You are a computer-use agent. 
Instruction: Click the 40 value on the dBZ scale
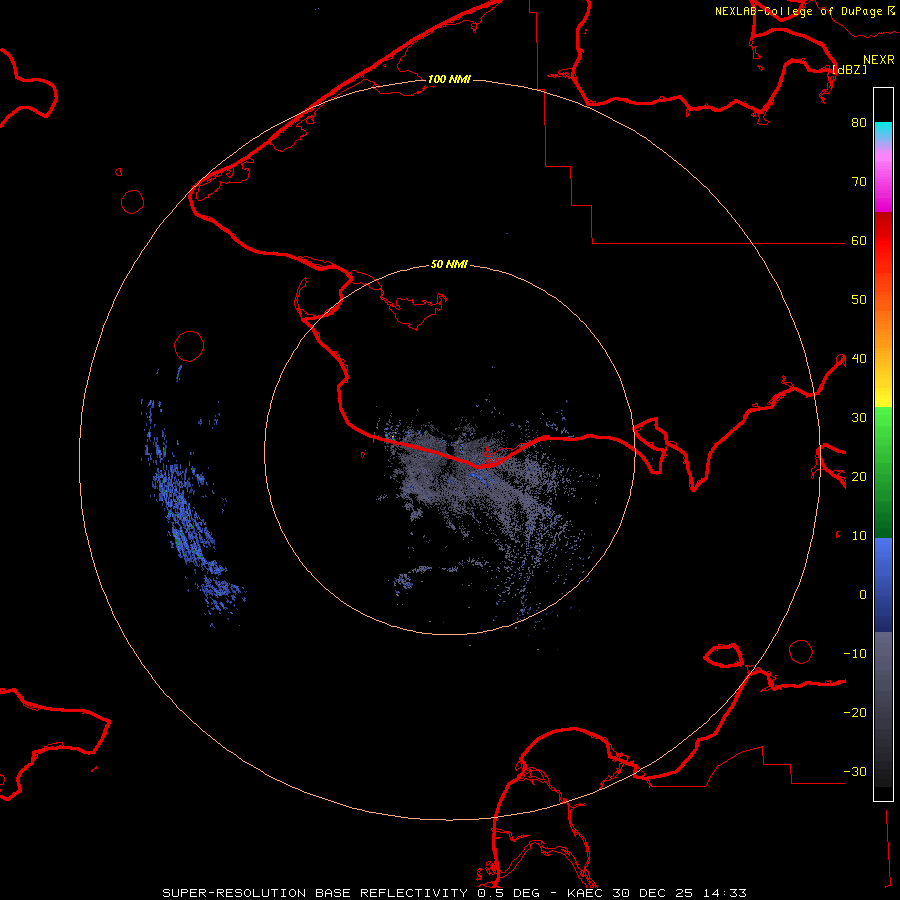(859, 359)
